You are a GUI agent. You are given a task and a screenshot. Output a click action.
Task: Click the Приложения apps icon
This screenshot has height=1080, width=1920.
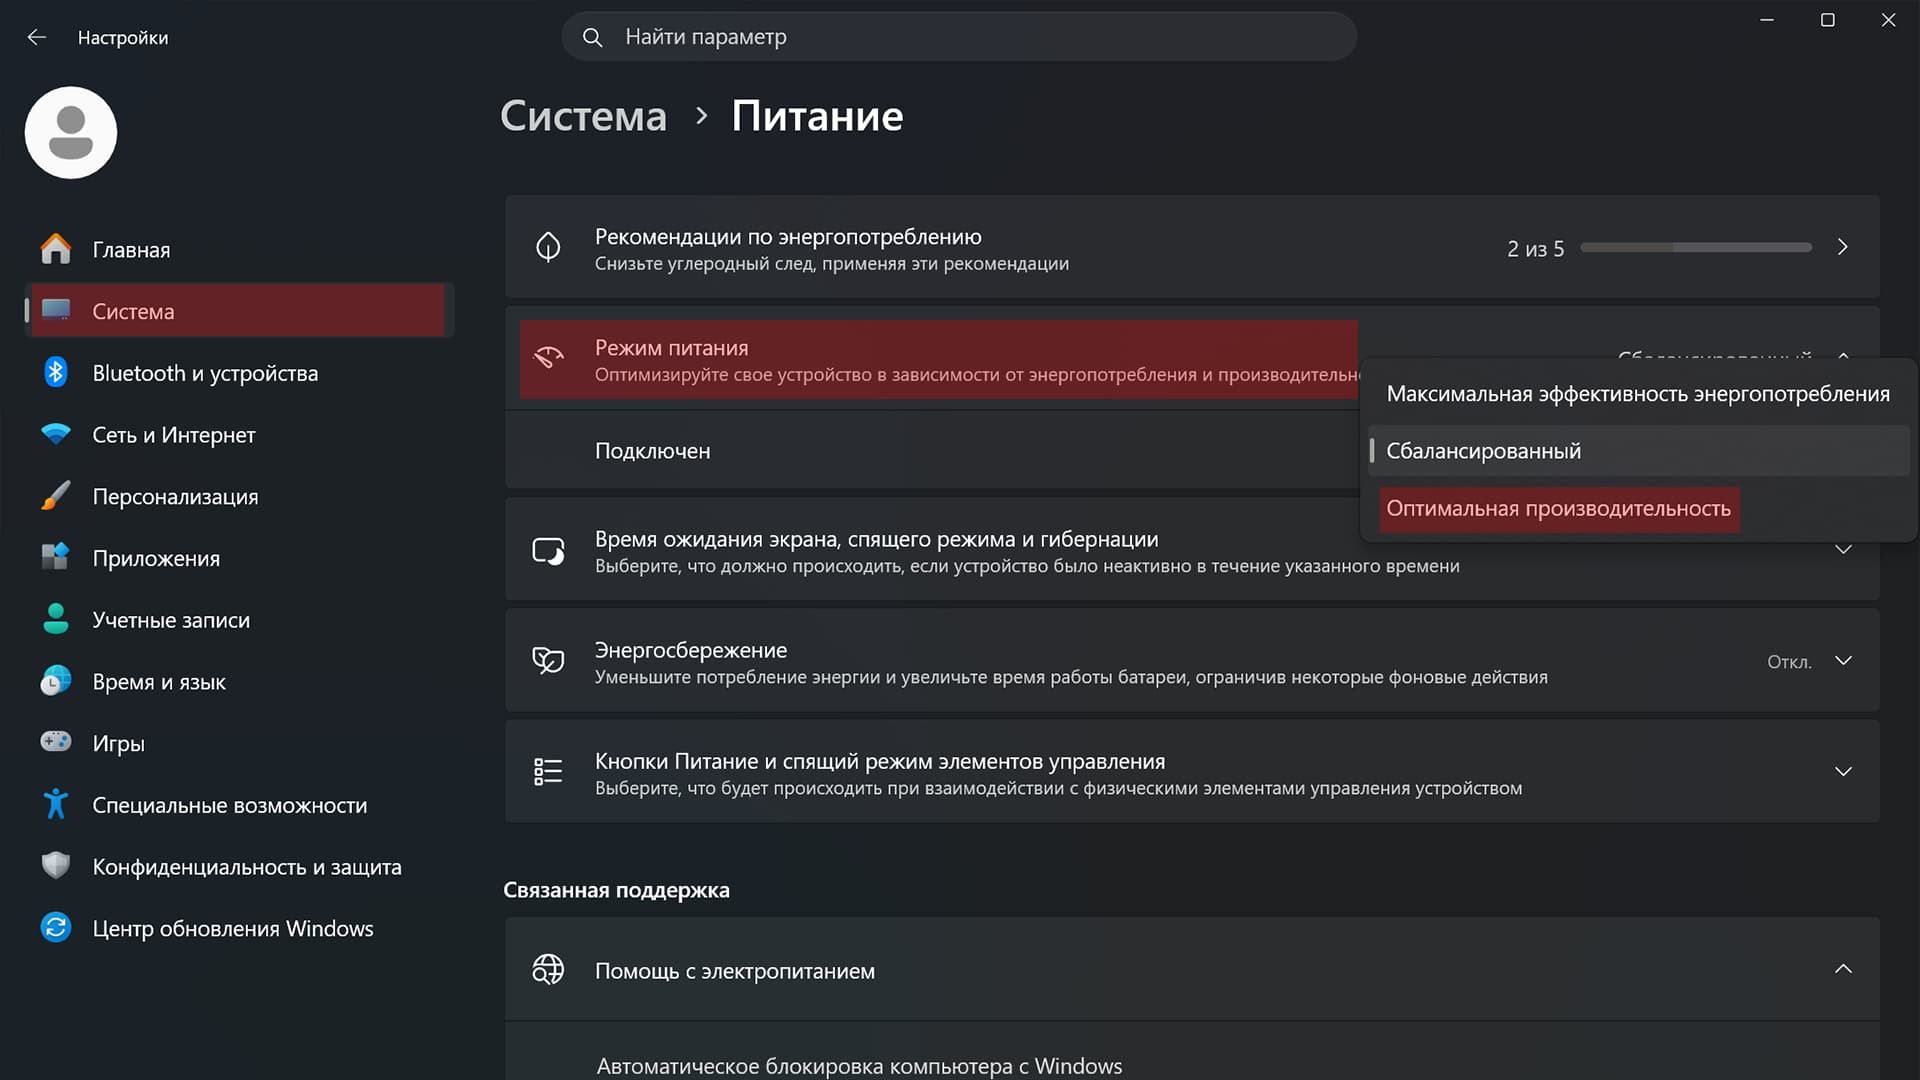pos(56,557)
